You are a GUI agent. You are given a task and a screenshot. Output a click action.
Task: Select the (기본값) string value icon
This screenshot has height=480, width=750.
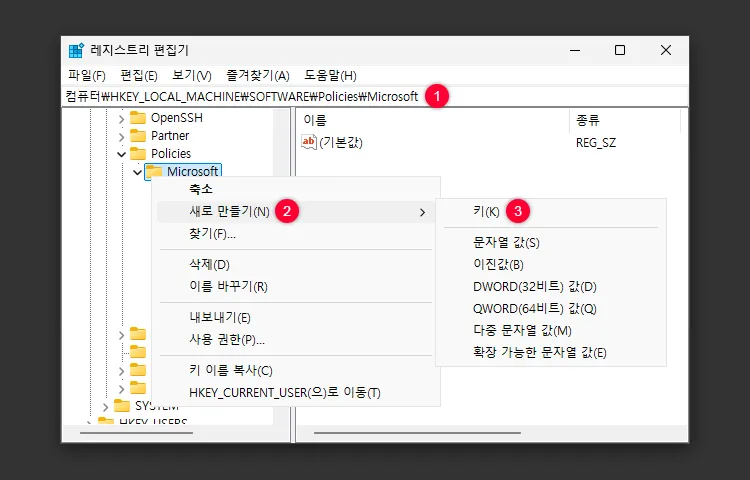click(x=309, y=142)
